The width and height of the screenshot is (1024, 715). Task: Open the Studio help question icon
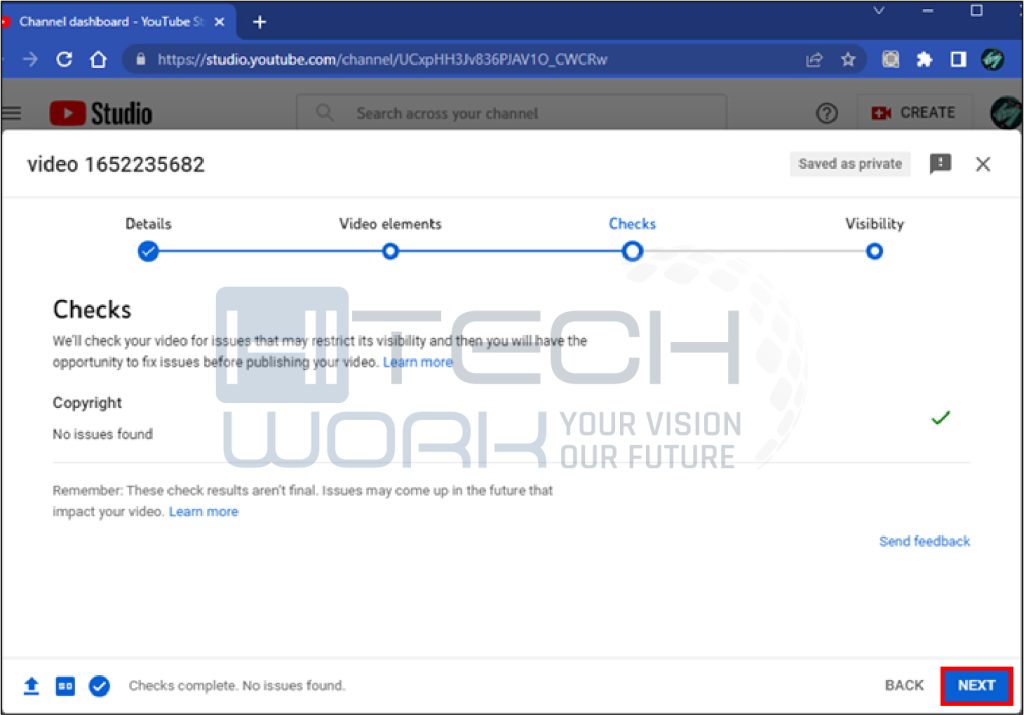point(827,114)
